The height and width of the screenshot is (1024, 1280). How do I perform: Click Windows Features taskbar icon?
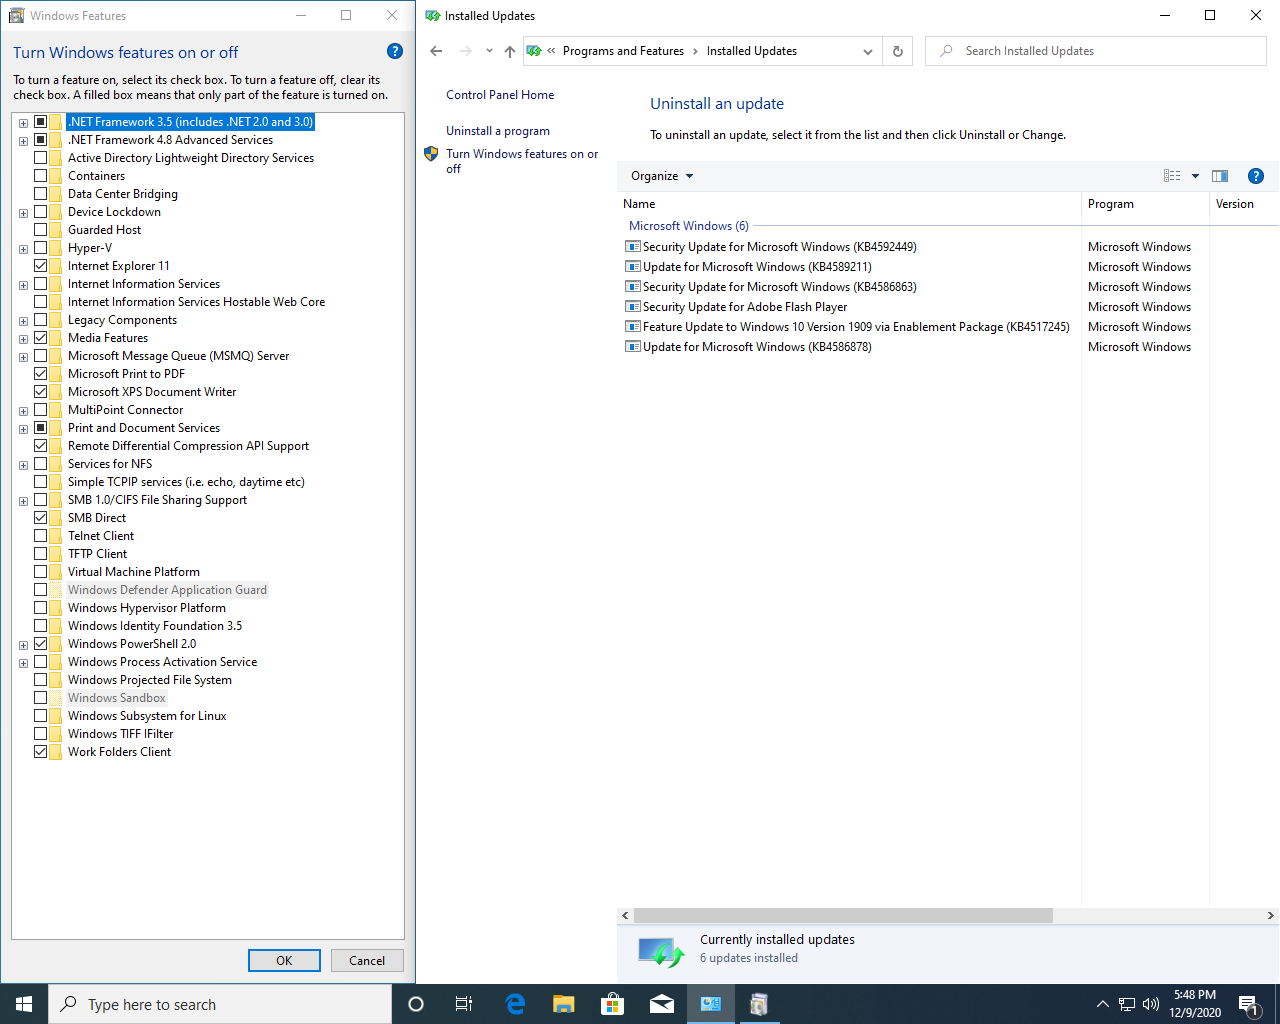(760, 1004)
